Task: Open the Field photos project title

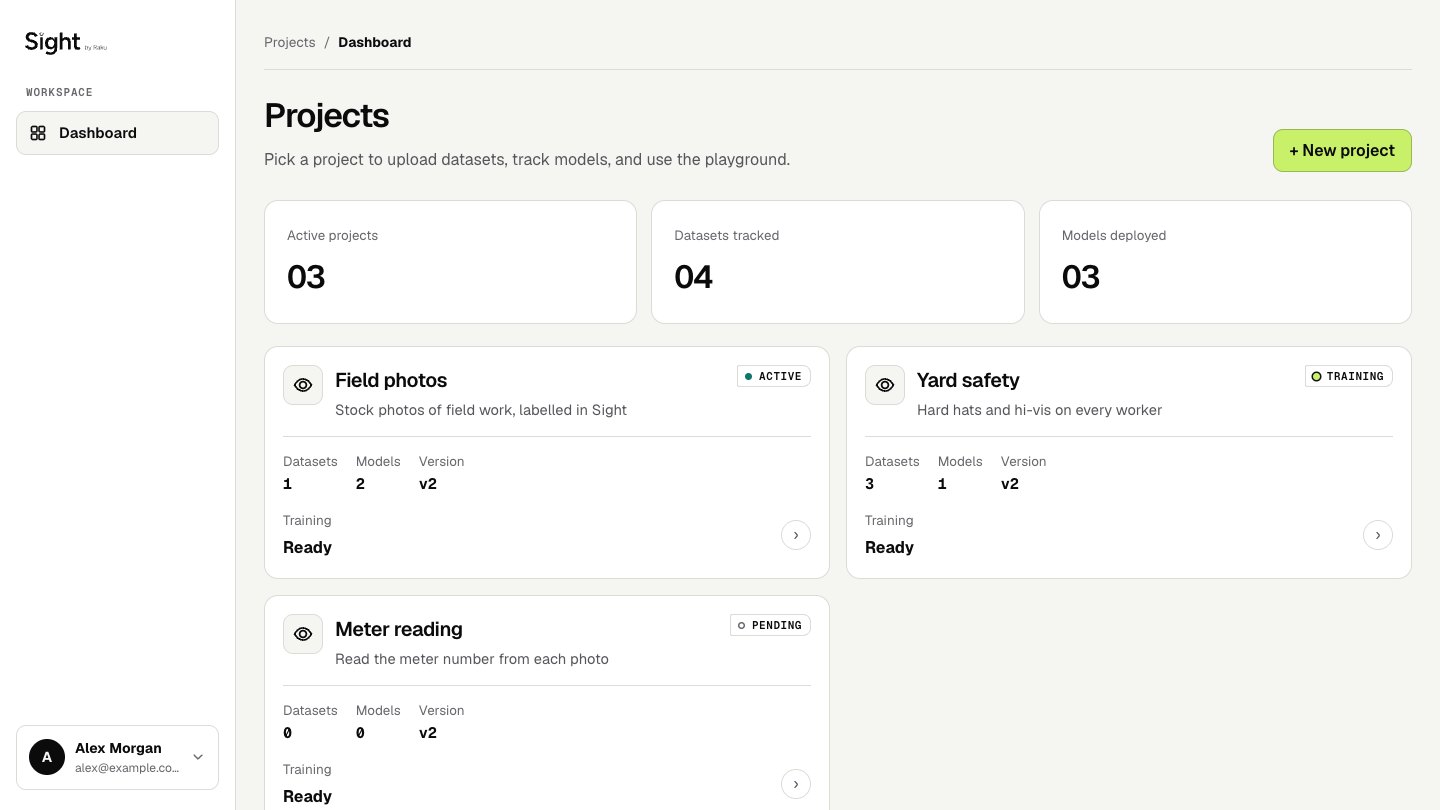Action: pyautogui.click(x=391, y=380)
